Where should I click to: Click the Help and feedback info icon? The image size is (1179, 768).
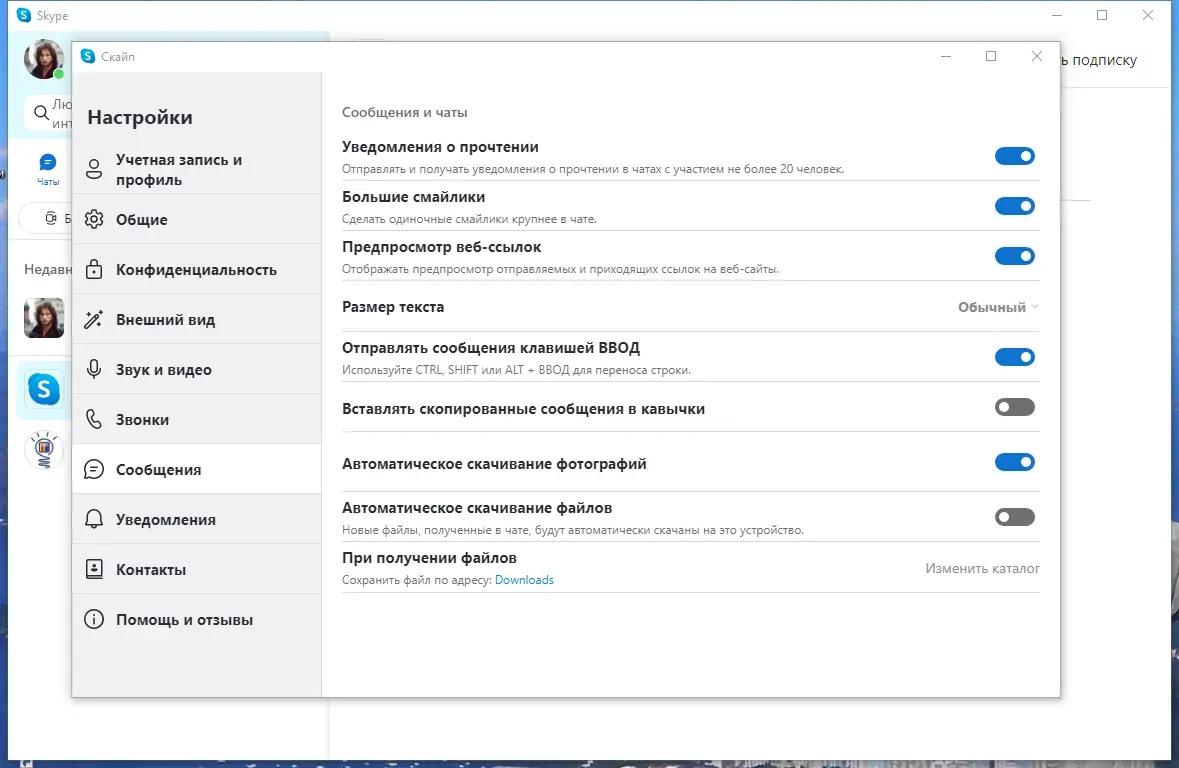[x=94, y=619]
